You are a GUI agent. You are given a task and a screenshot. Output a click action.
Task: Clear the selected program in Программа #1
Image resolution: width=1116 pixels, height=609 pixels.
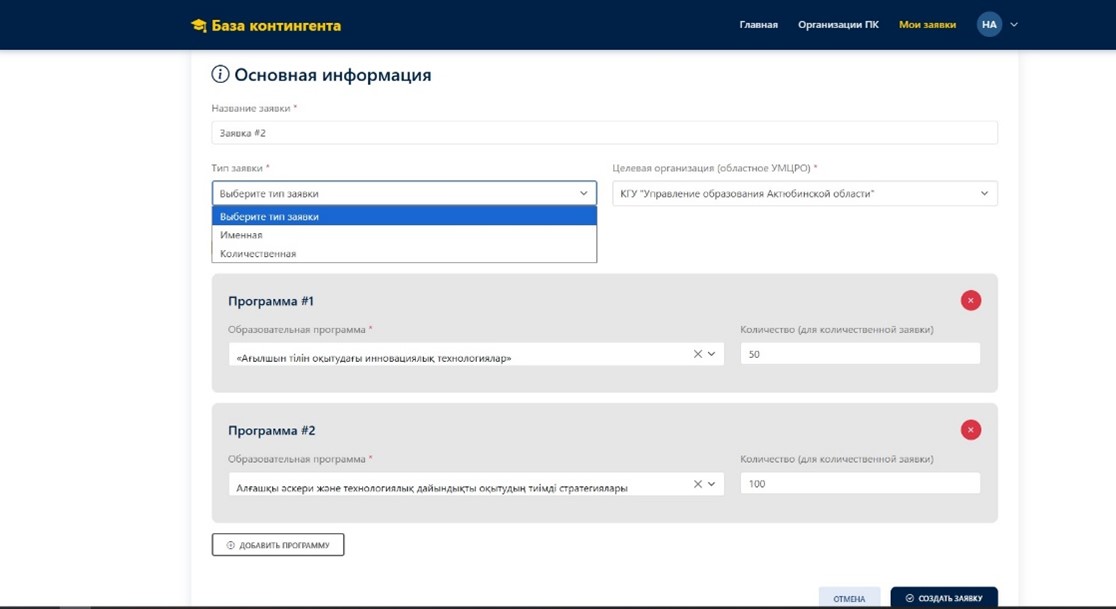pos(698,354)
